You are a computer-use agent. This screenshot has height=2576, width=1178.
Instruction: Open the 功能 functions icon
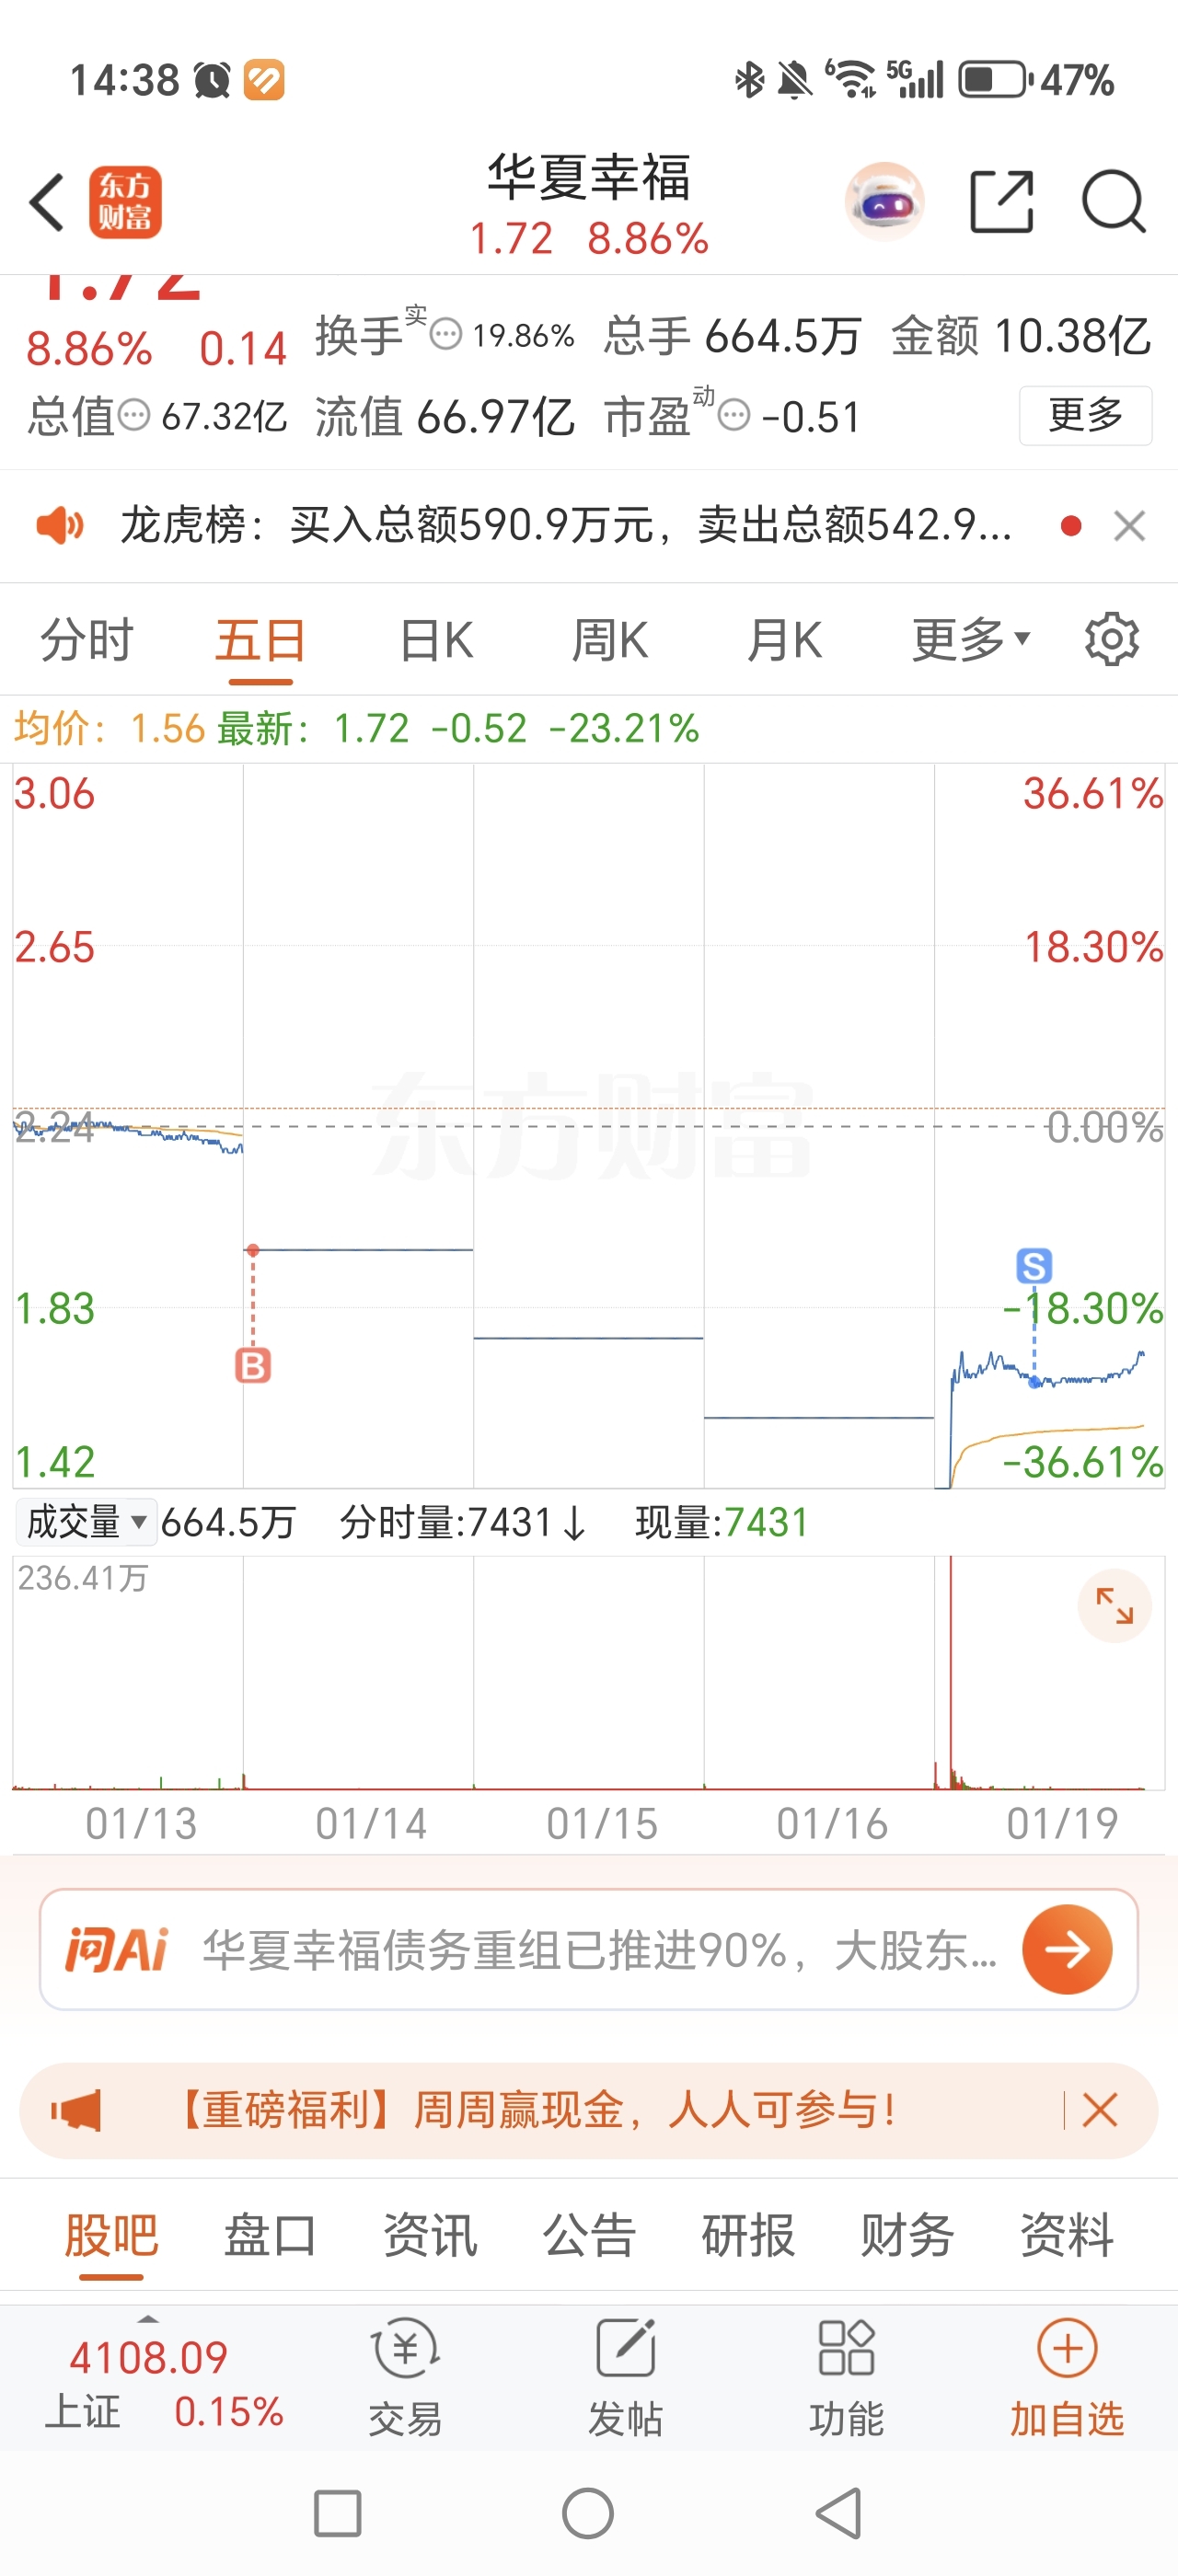coord(846,2378)
